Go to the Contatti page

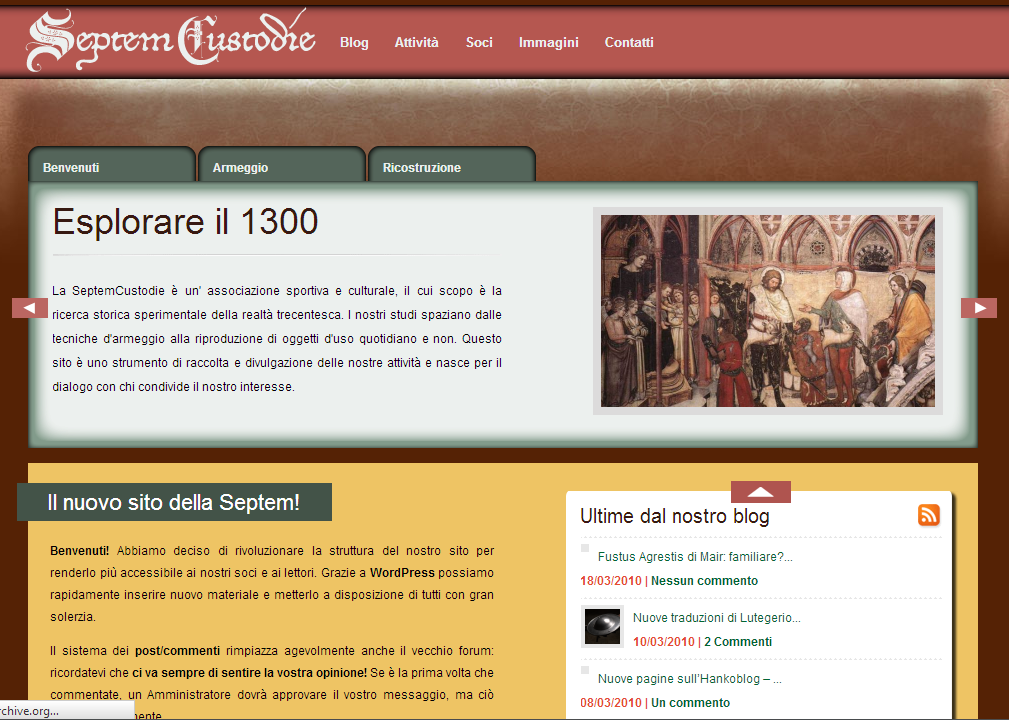click(629, 42)
